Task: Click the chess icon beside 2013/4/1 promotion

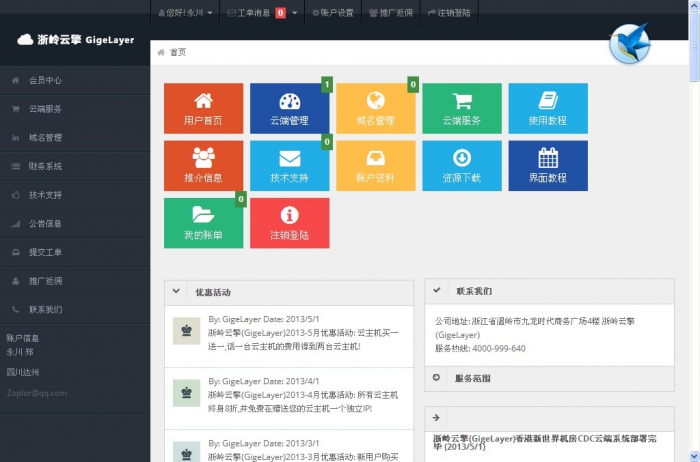Action: pyautogui.click(x=186, y=393)
